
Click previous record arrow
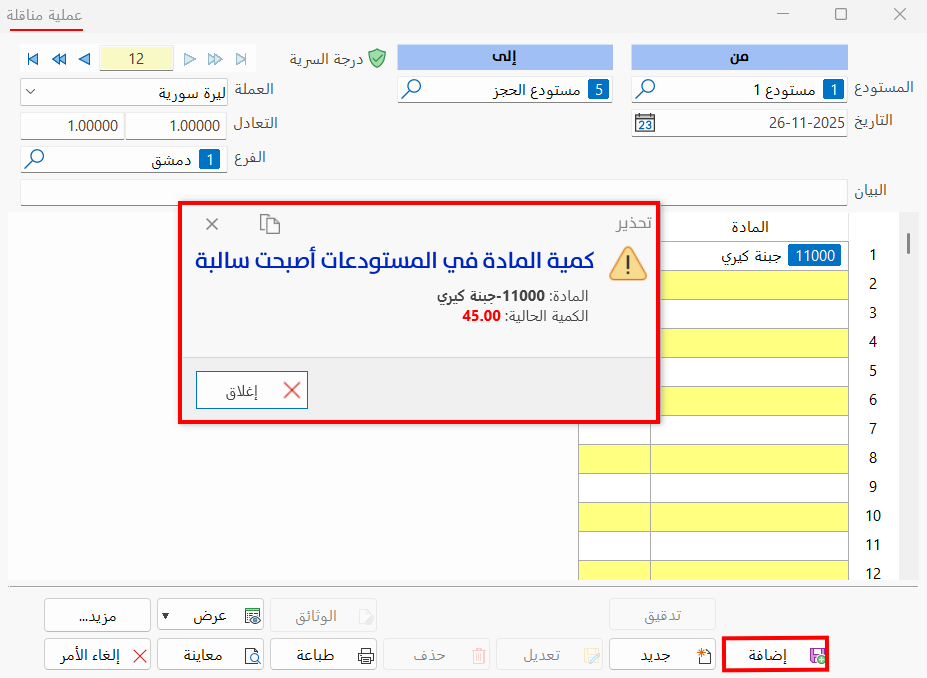(x=84, y=59)
